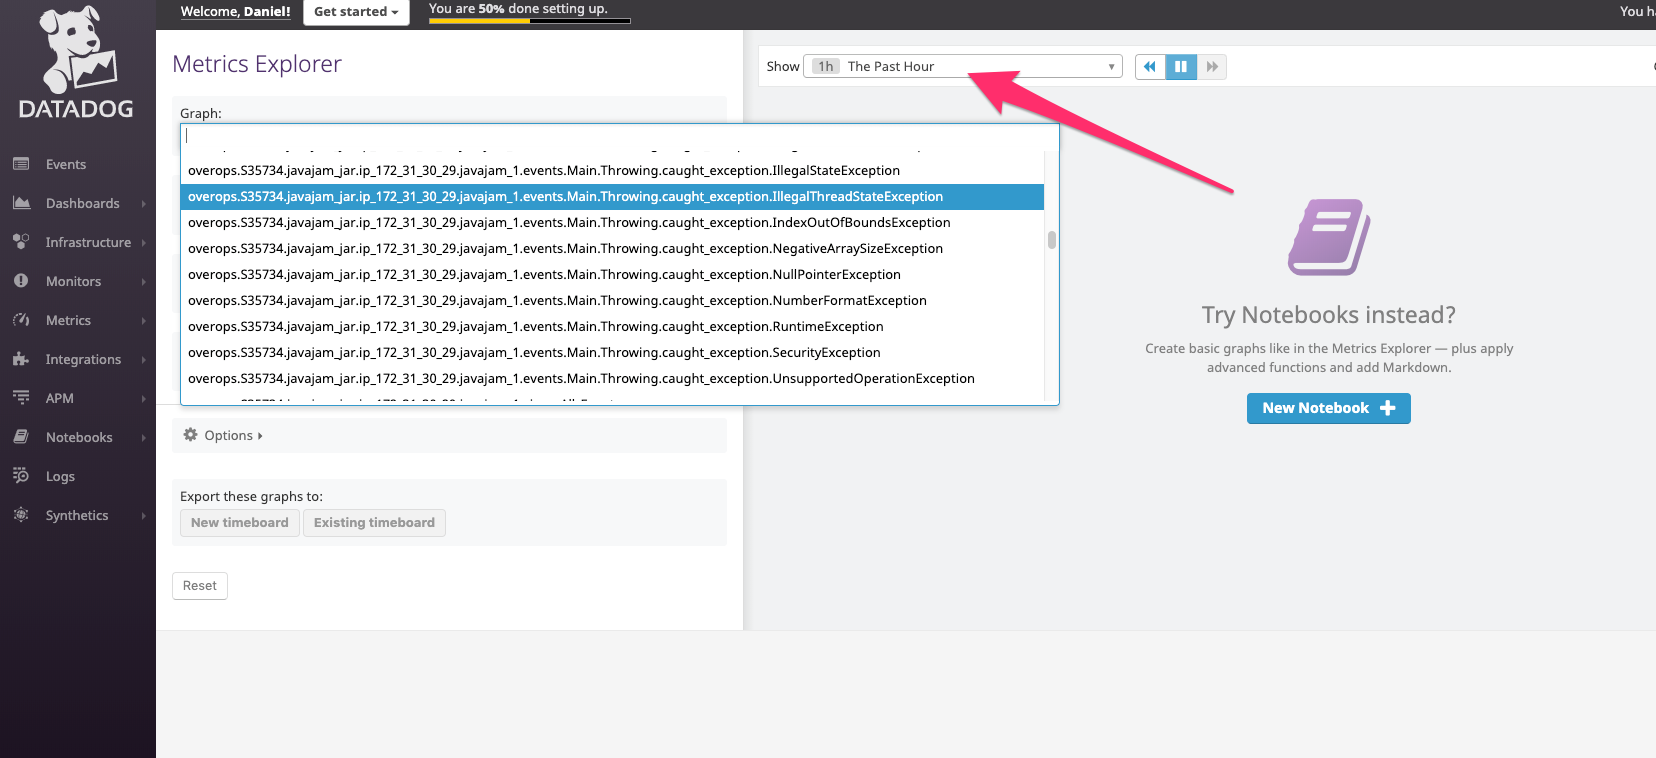Select the UnsupportedOperationException metric
This screenshot has width=1656, height=758.
[612, 379]
